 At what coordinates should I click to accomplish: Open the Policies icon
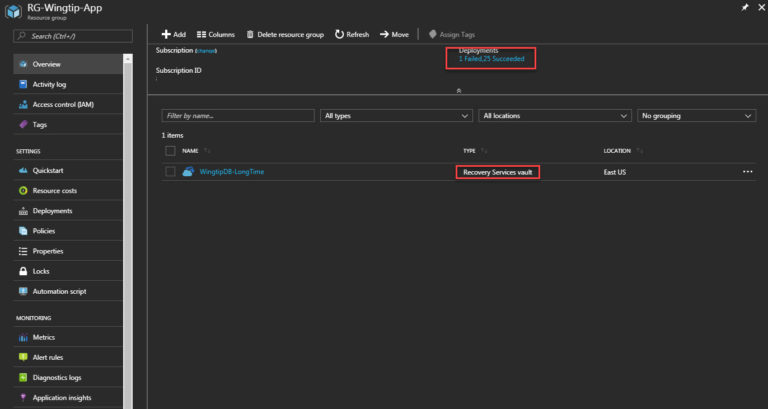click(23, 231)
